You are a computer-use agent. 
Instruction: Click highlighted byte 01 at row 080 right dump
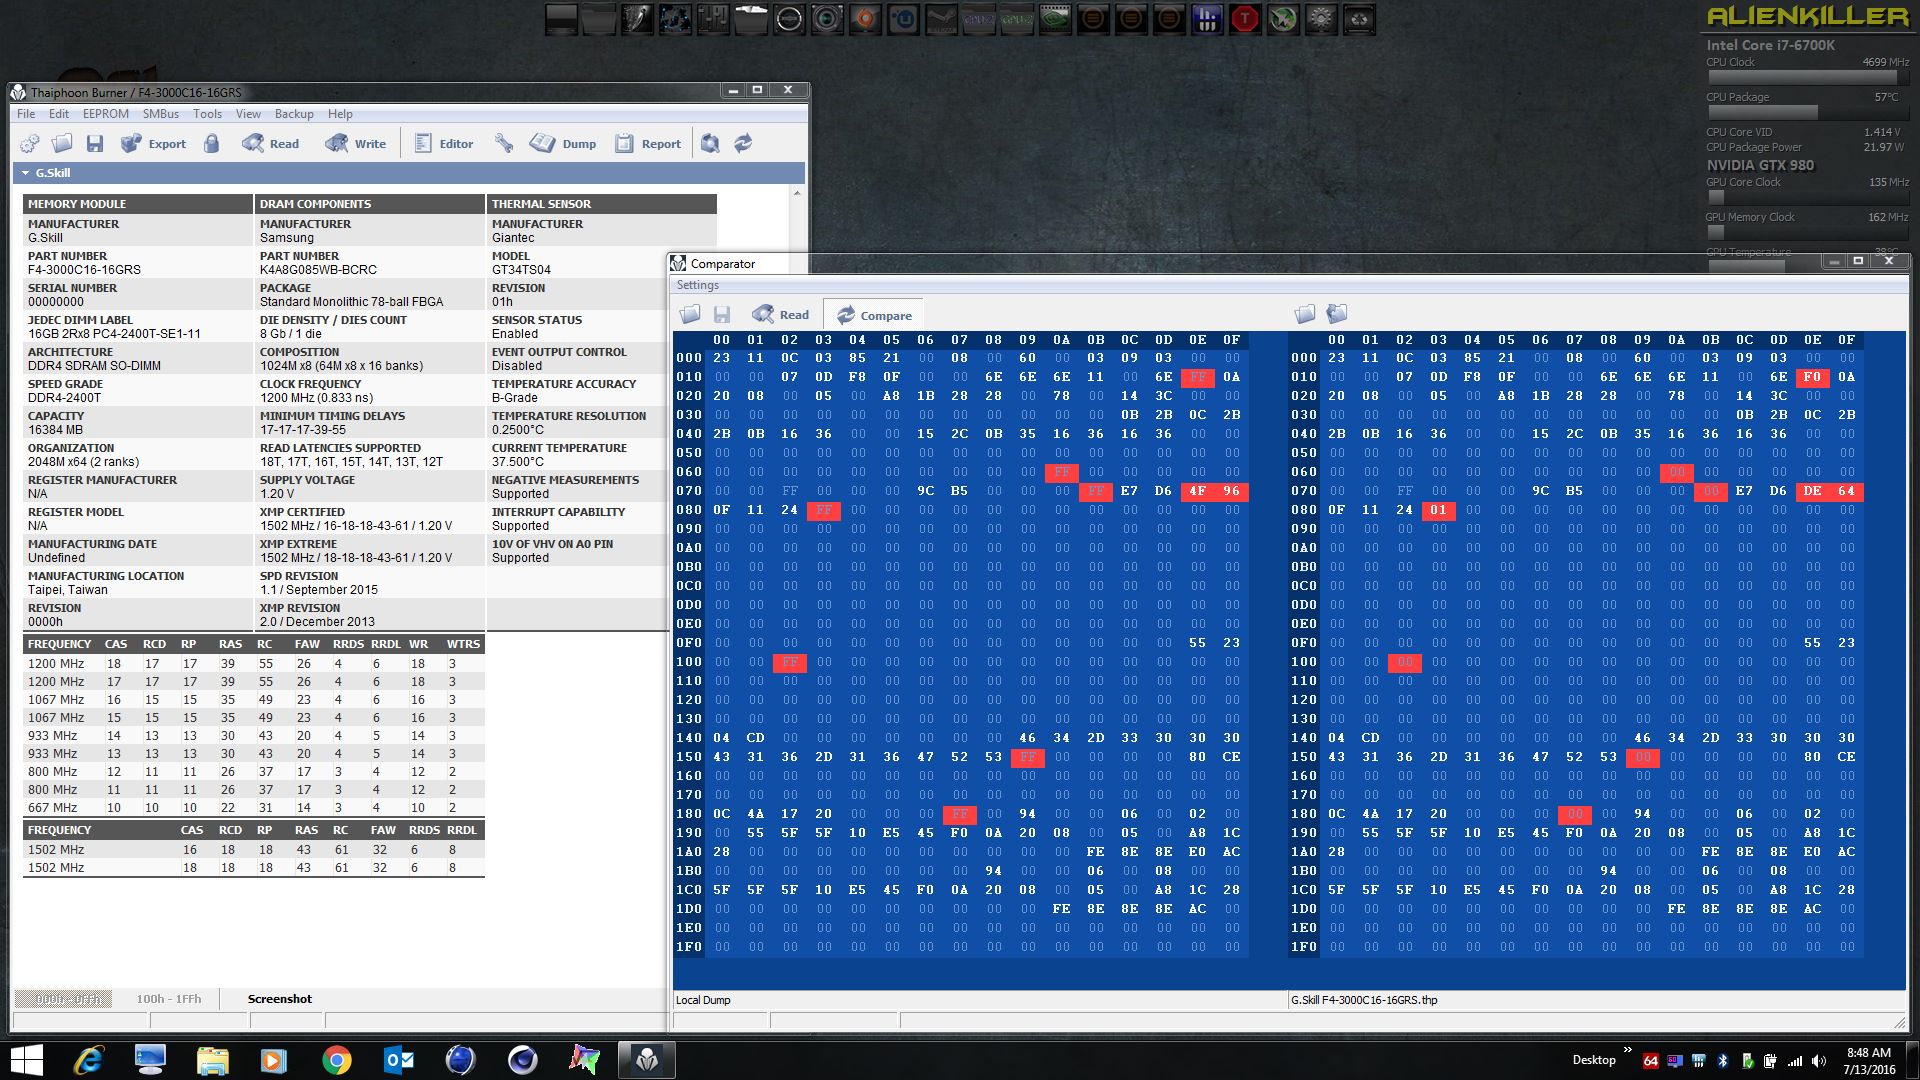(x=1438, y=510)
